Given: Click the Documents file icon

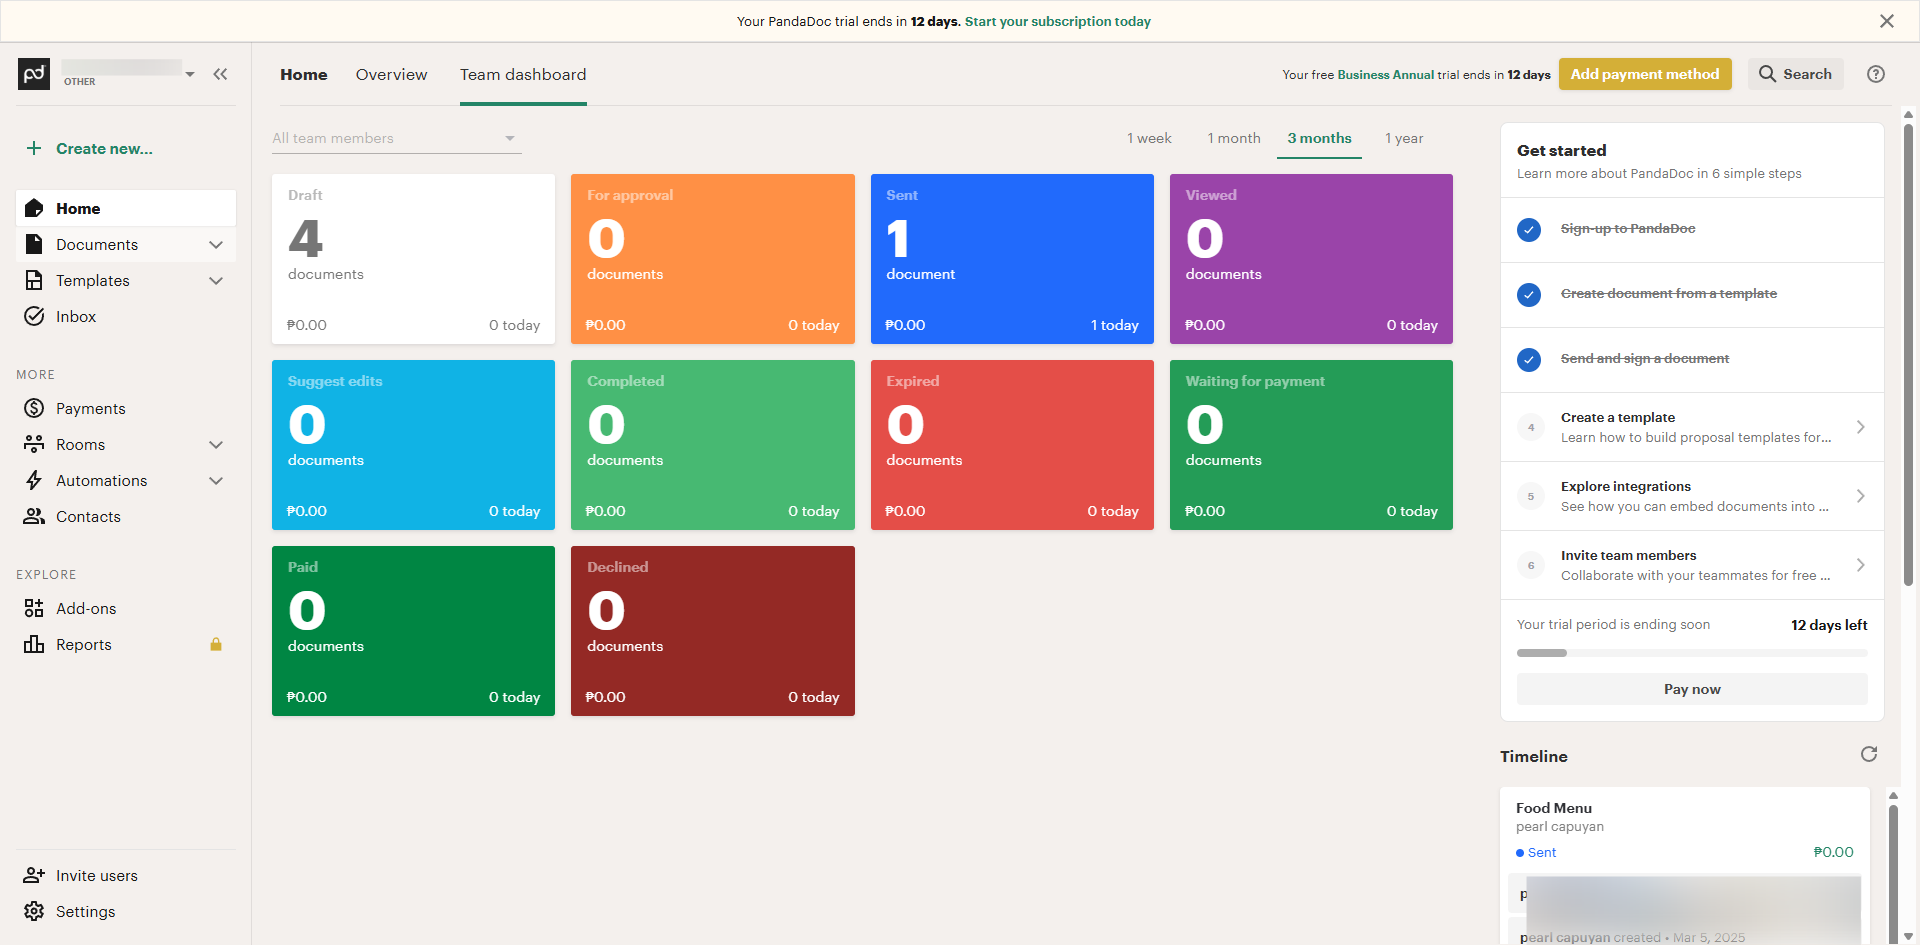Looking at the screenshot, I should click(x=34, y=244).
